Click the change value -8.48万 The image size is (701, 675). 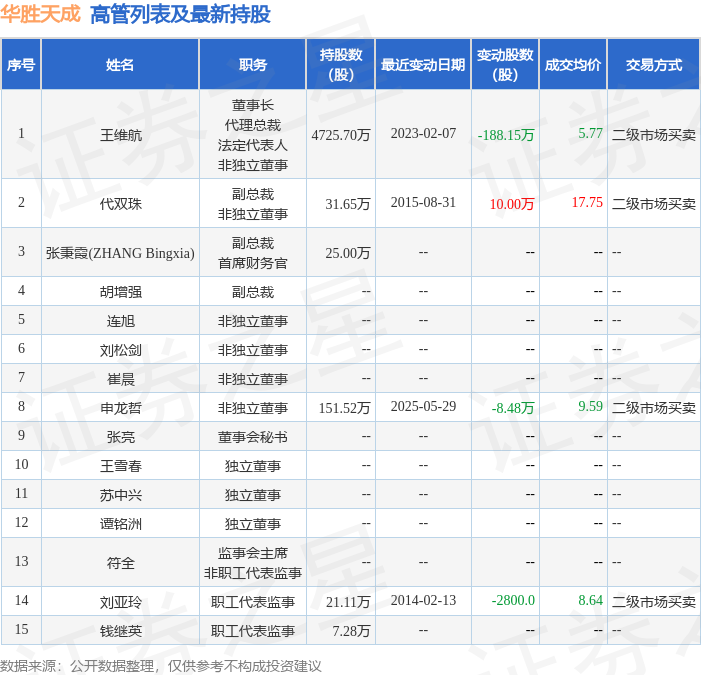coord(513,408)
